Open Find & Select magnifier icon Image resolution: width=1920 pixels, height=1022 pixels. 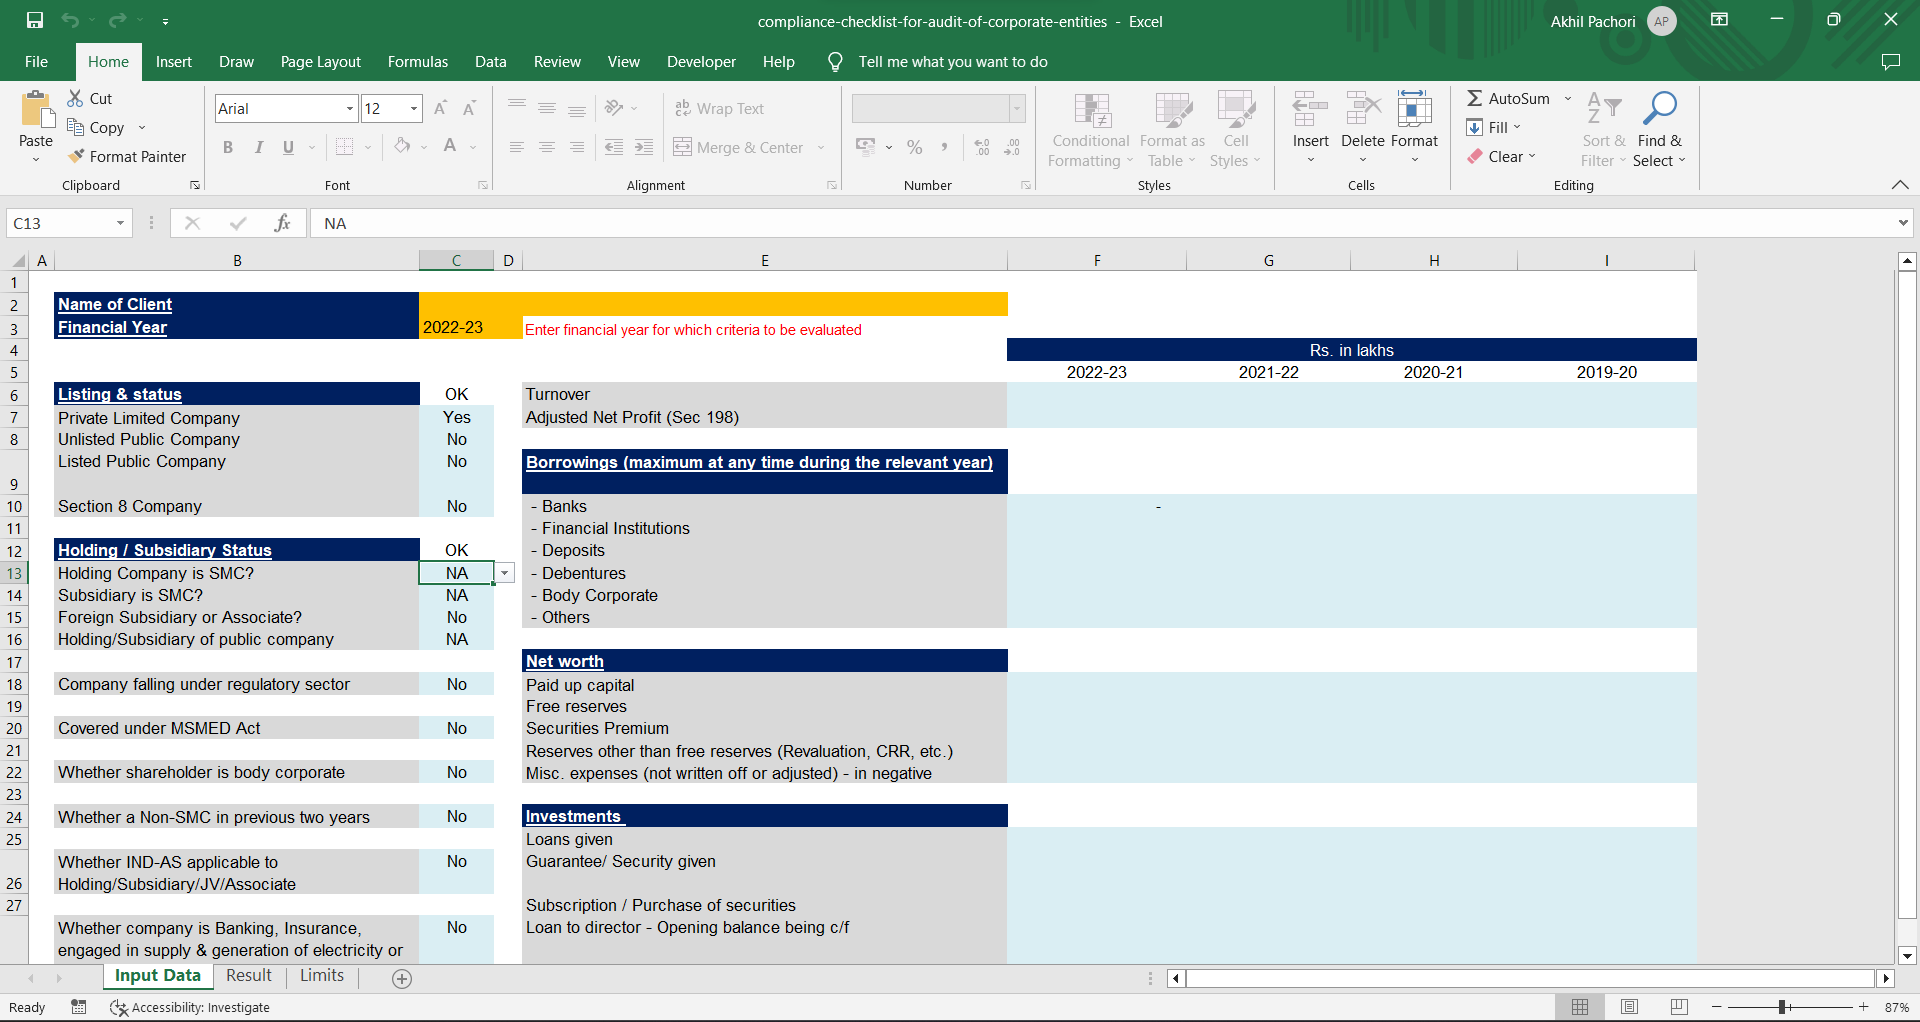pos(1660,108)
